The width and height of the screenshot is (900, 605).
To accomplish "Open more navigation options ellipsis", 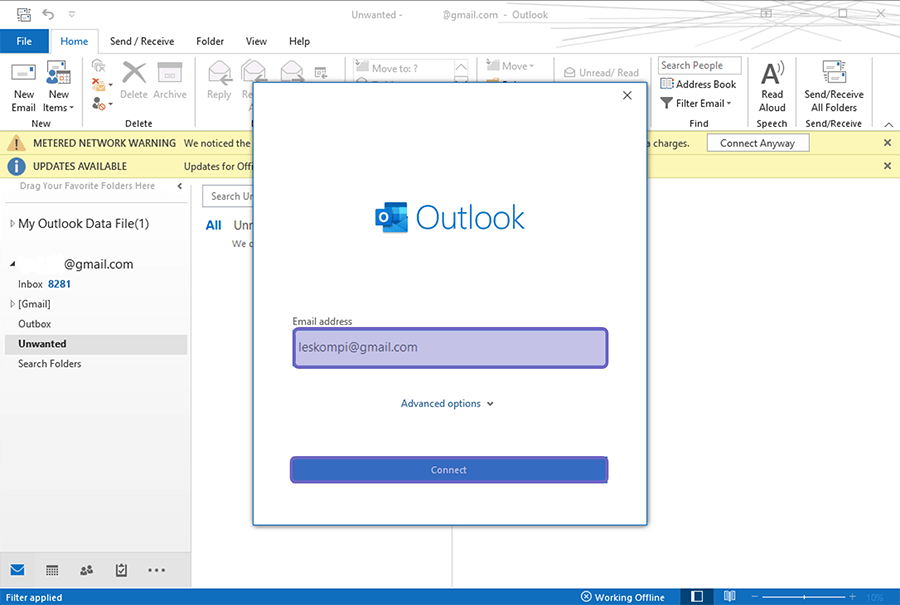I will pyautogui.click(x=156, y=570).
